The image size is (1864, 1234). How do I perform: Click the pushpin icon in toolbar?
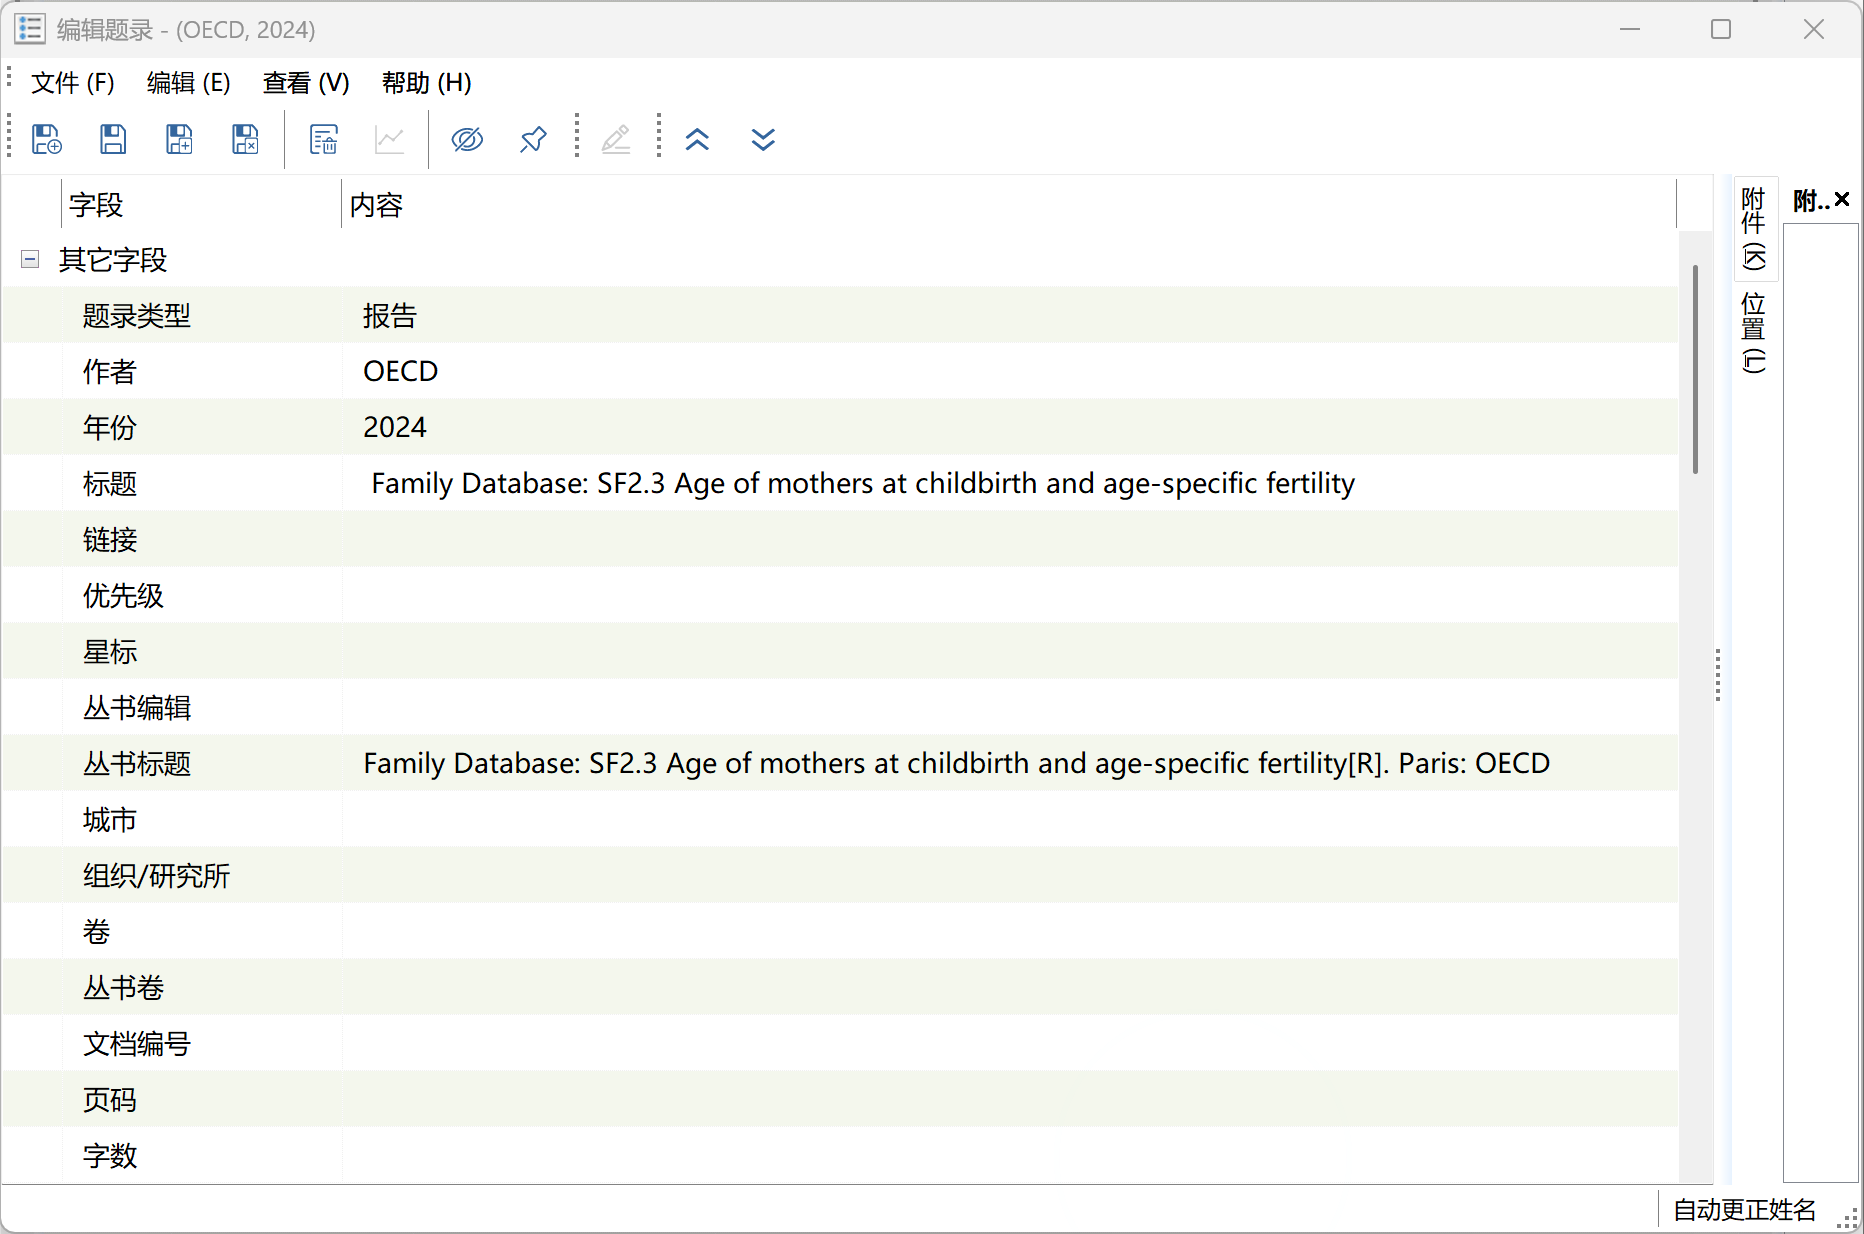[533, 139]
